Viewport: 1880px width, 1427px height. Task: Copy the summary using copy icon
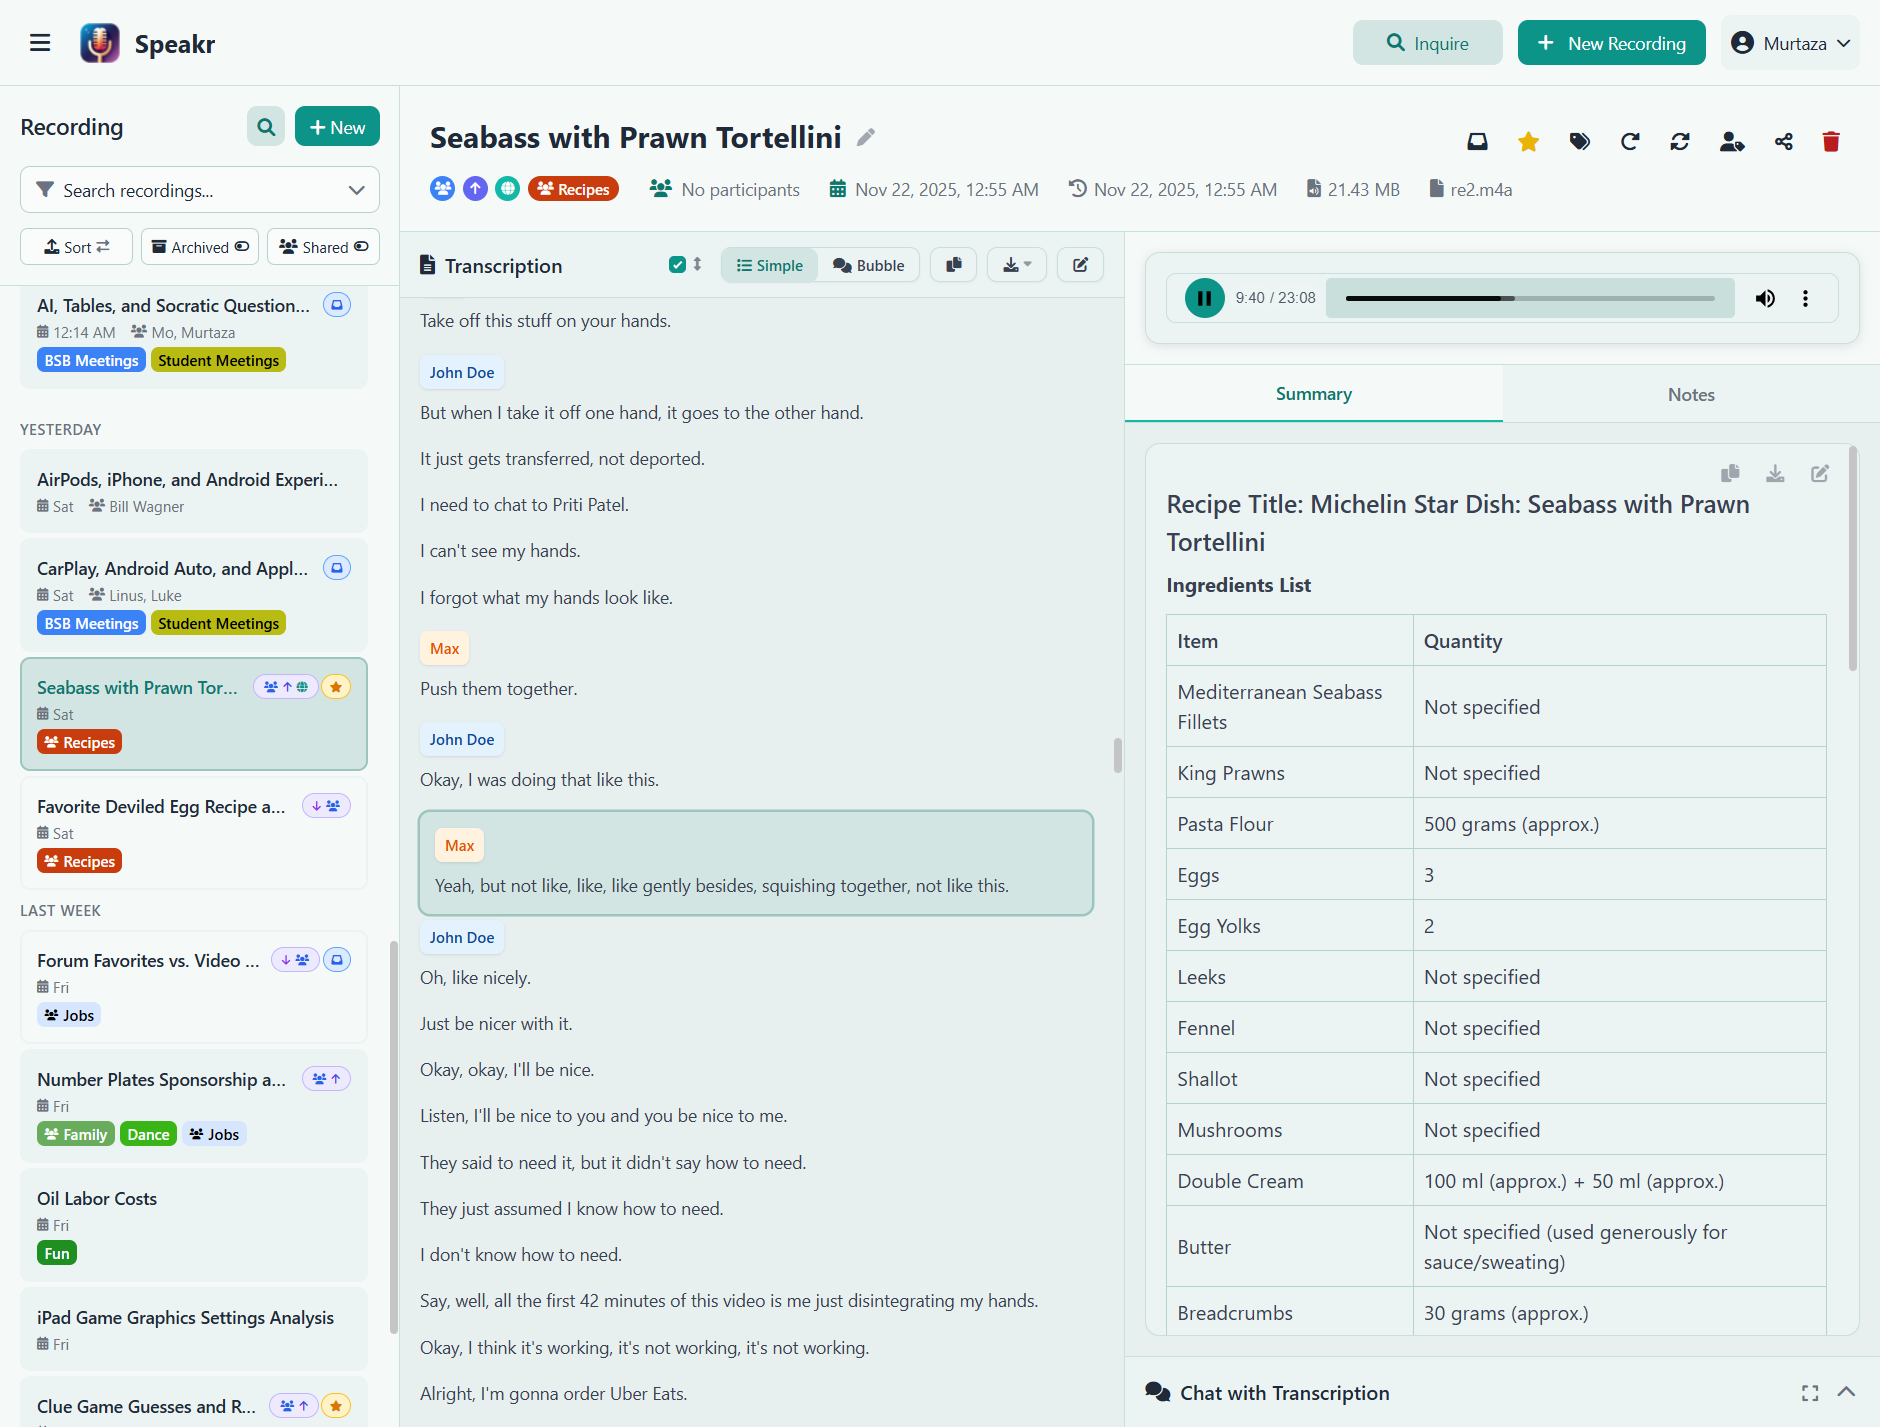[x=1730, y=473]
